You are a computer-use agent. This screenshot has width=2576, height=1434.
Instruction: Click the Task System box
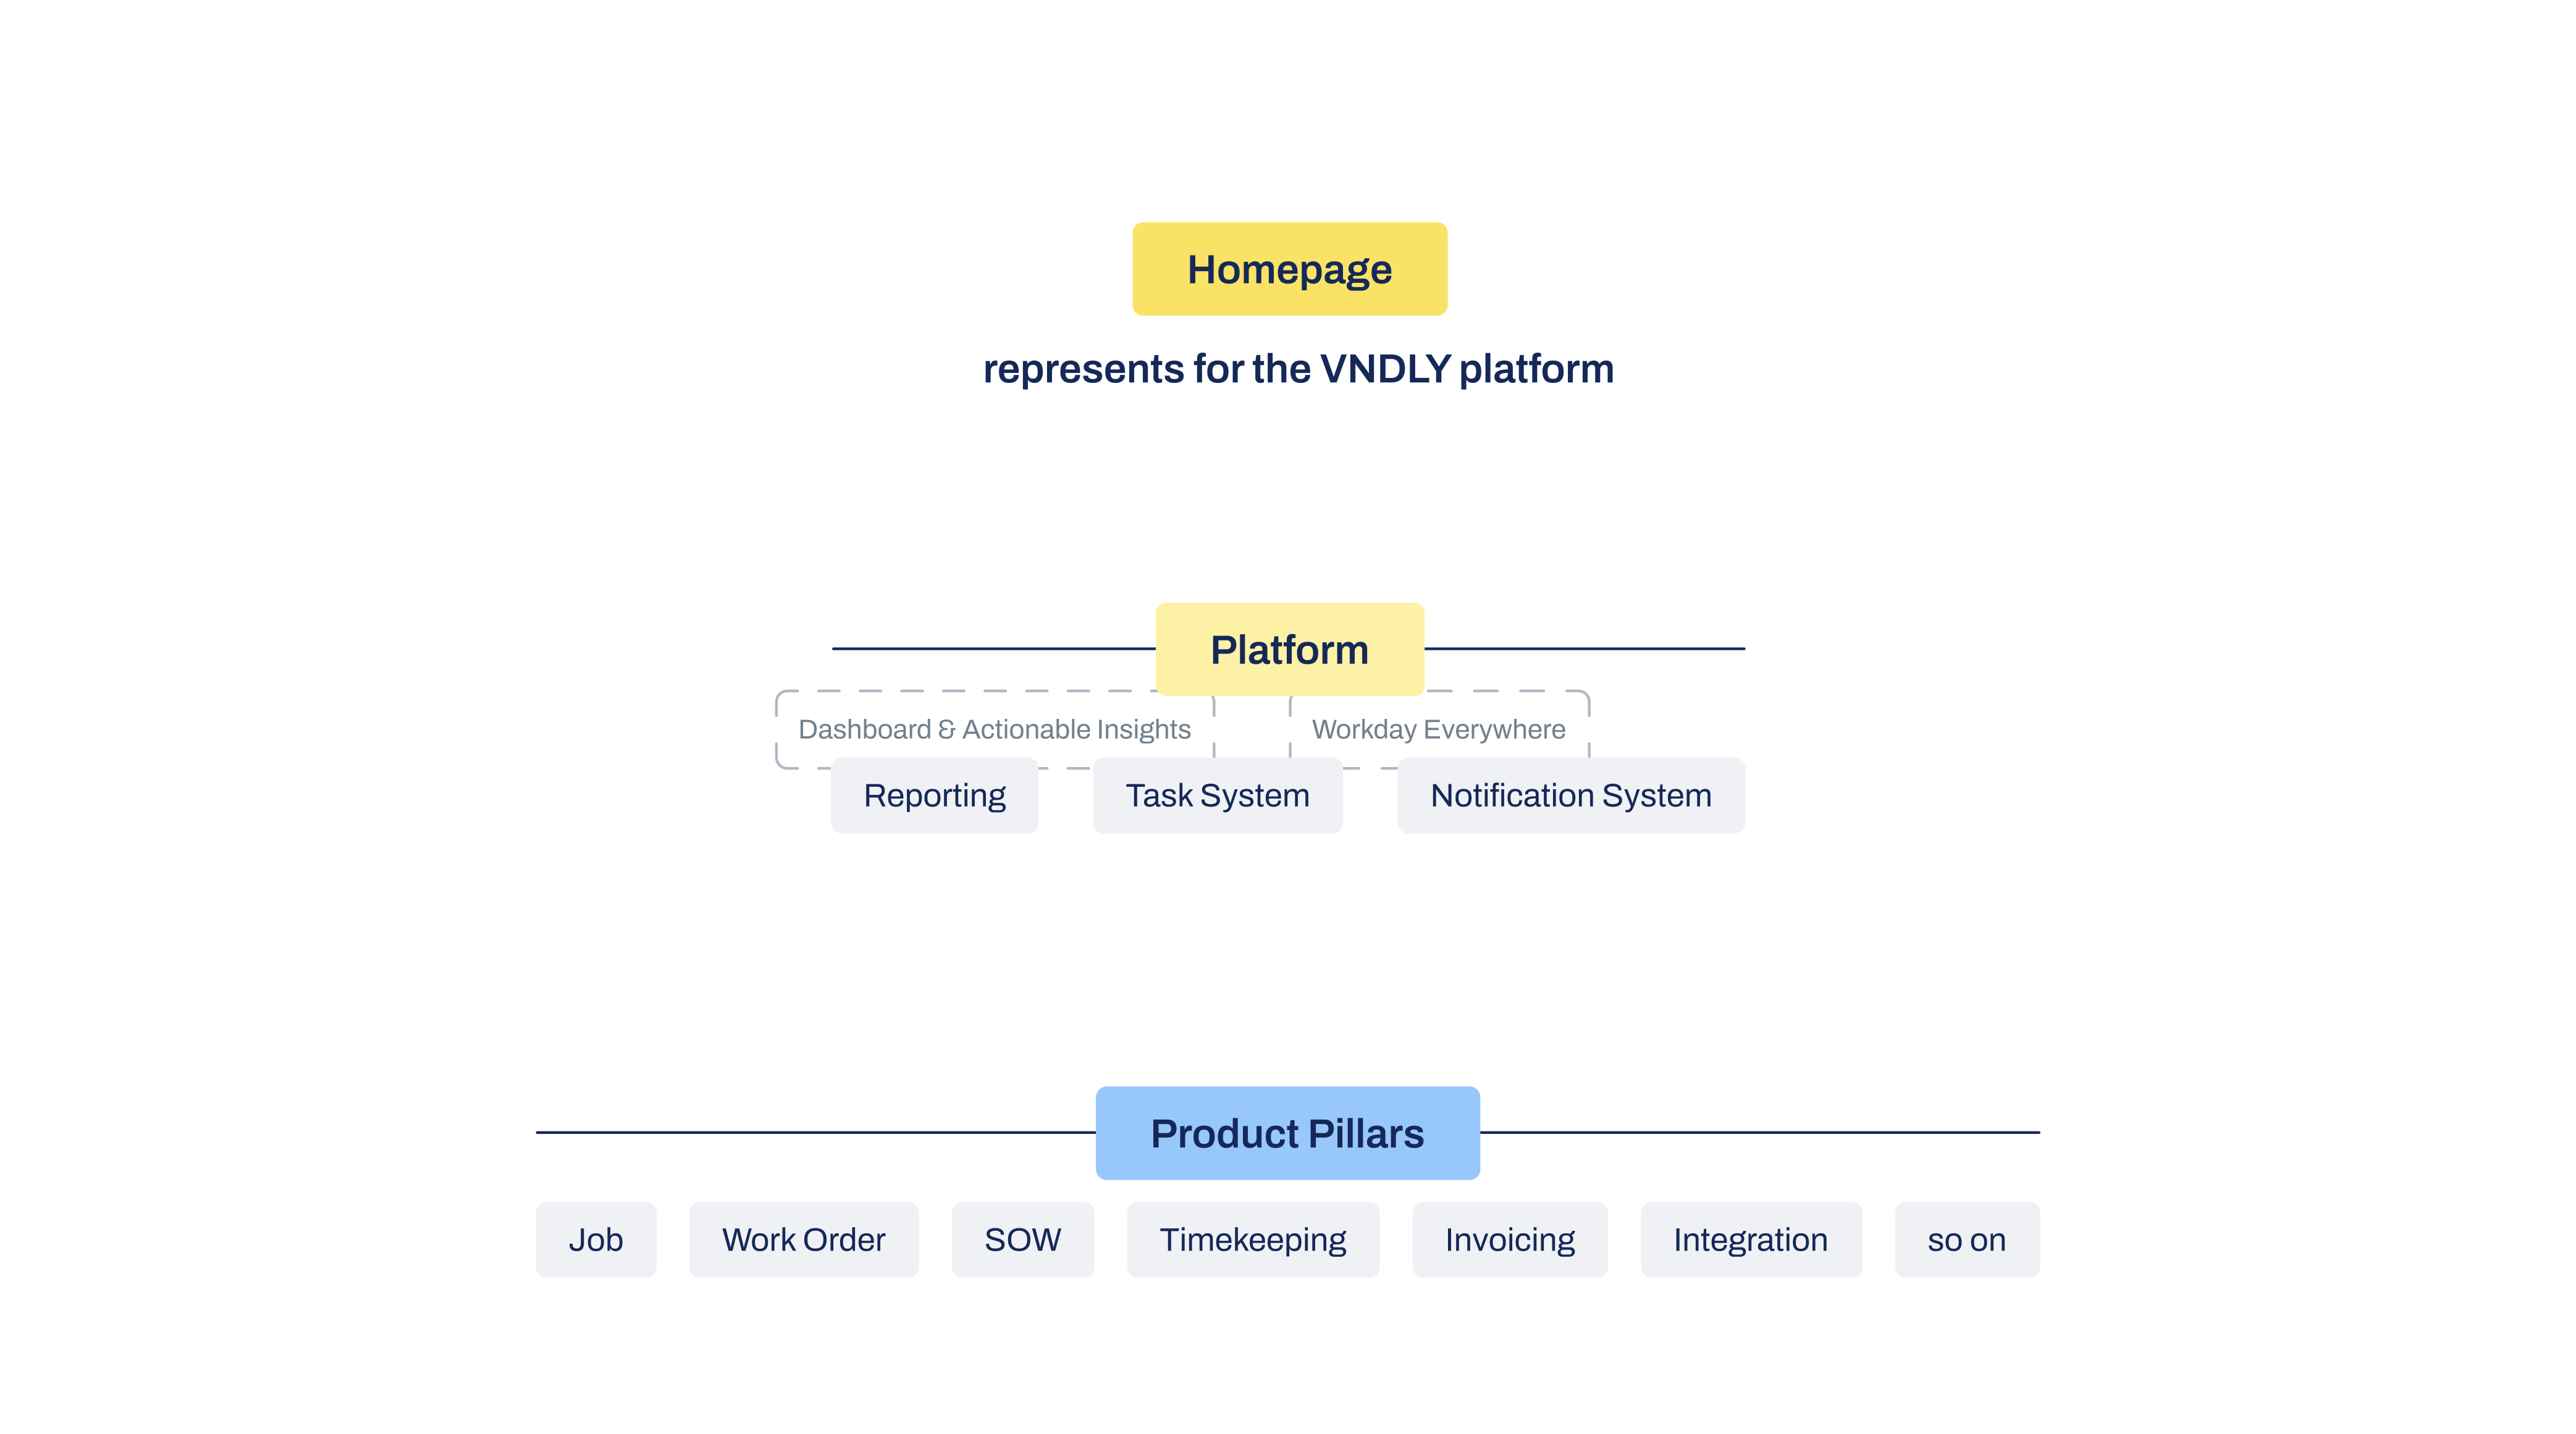click(1217, 795)
